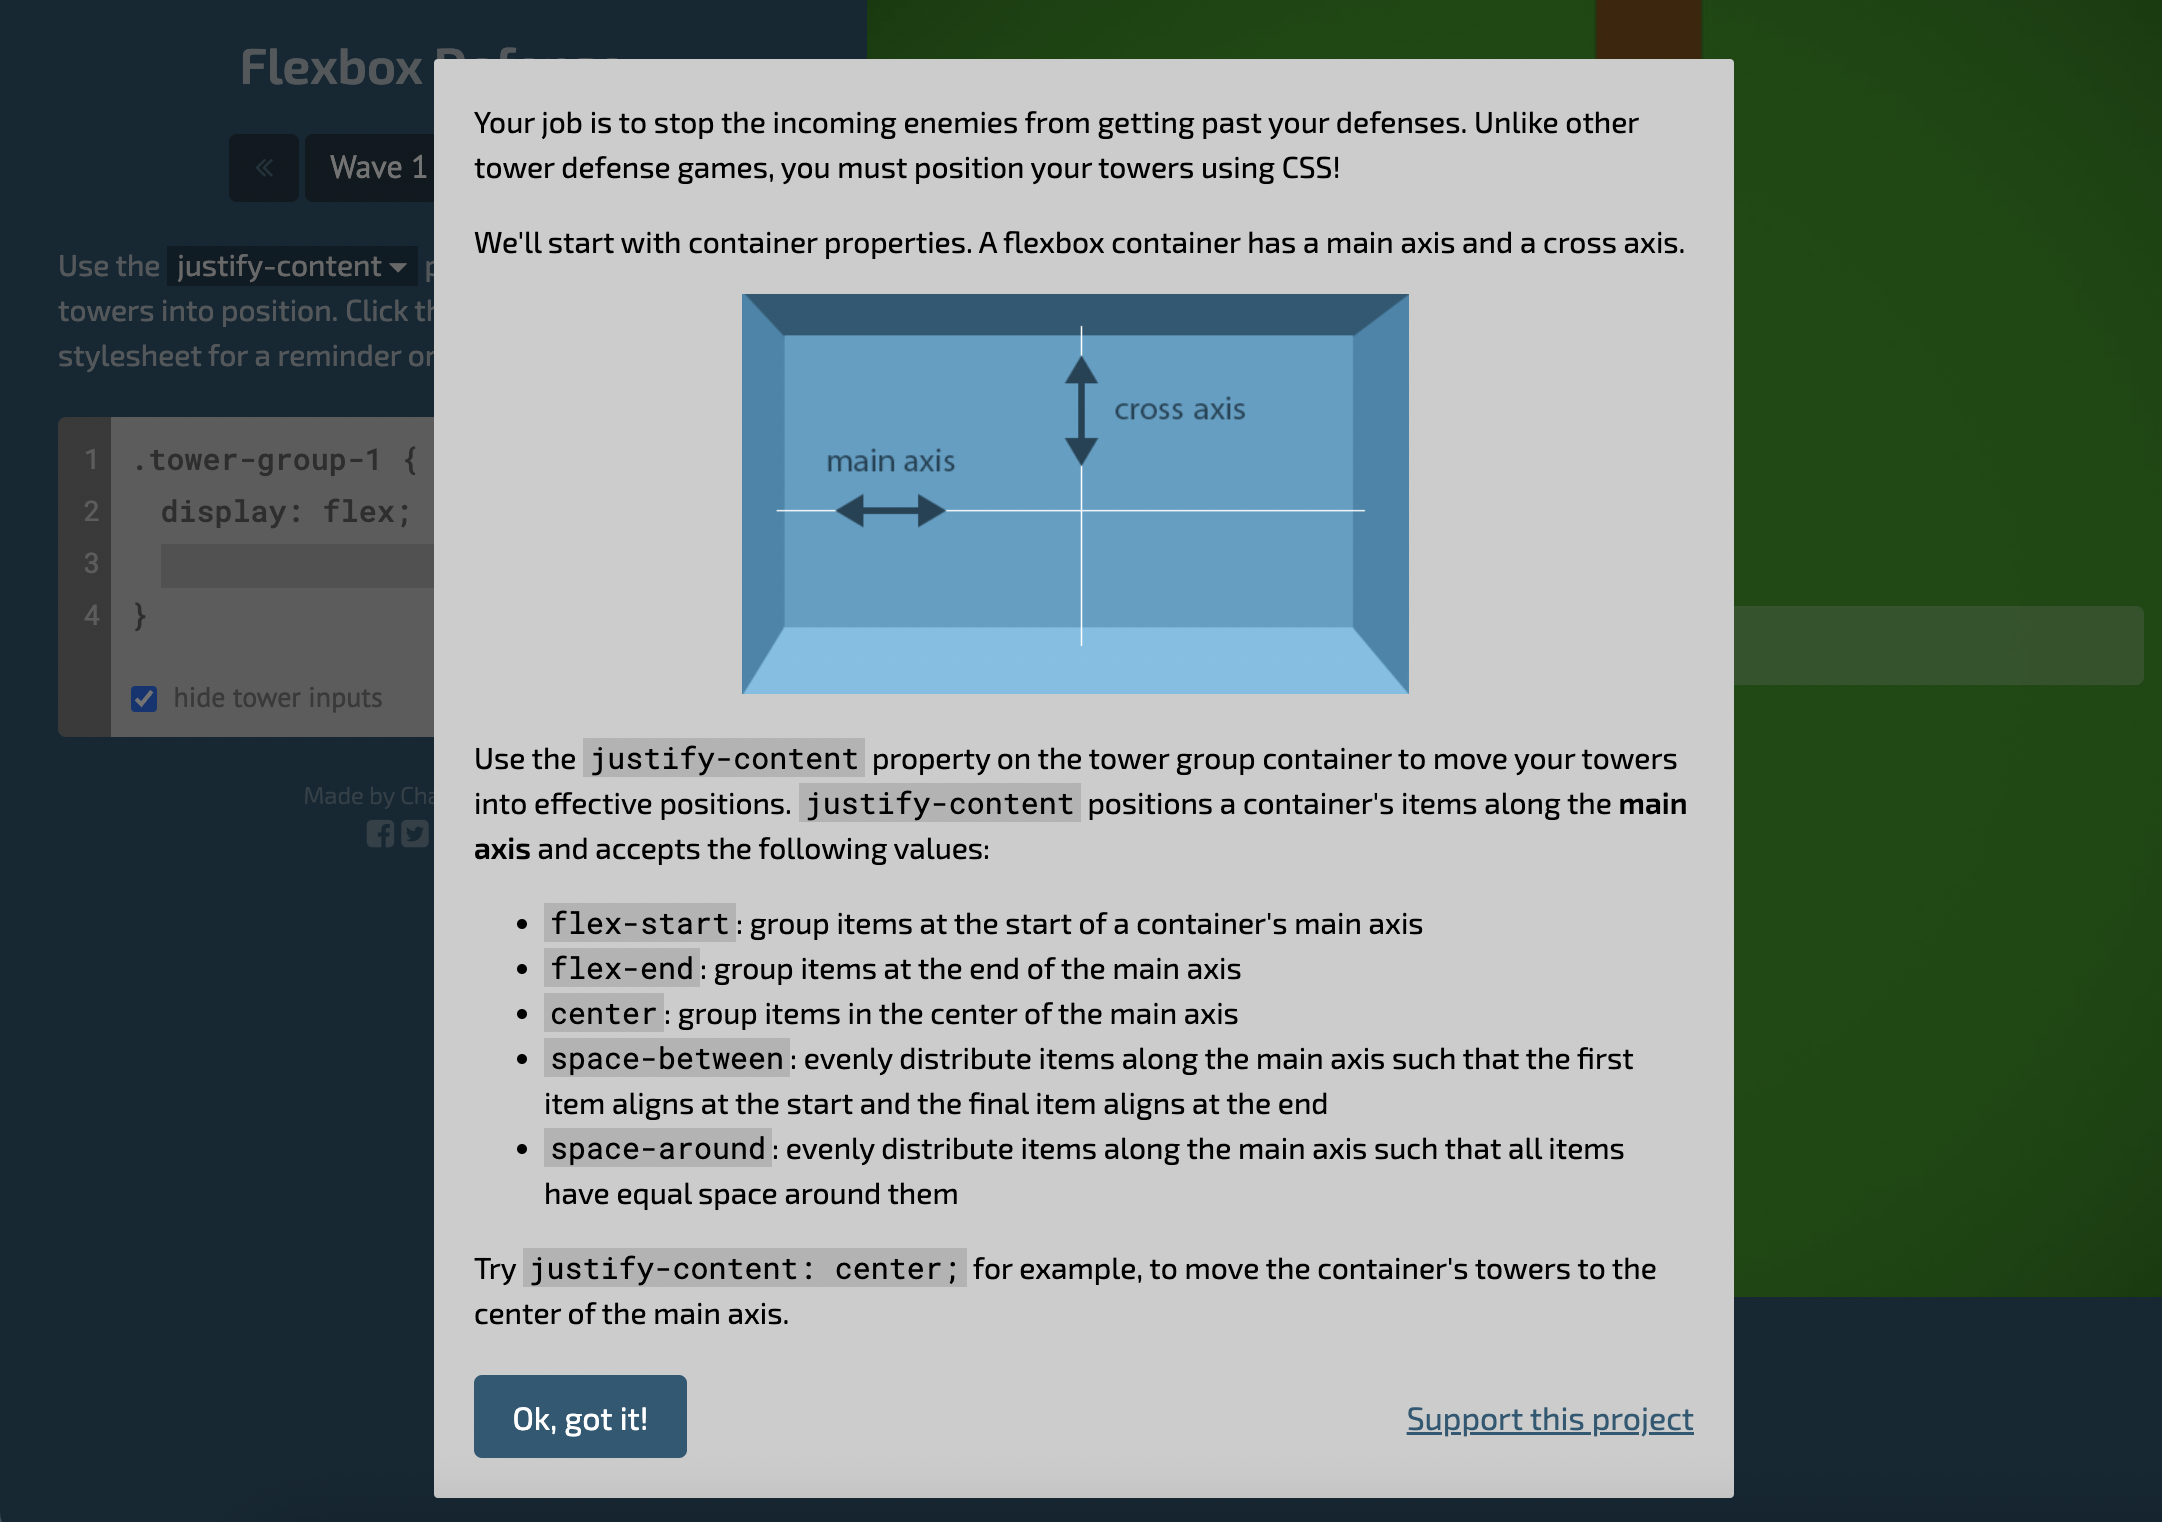Click the back navigation chevron icon

tap(263, 165)
